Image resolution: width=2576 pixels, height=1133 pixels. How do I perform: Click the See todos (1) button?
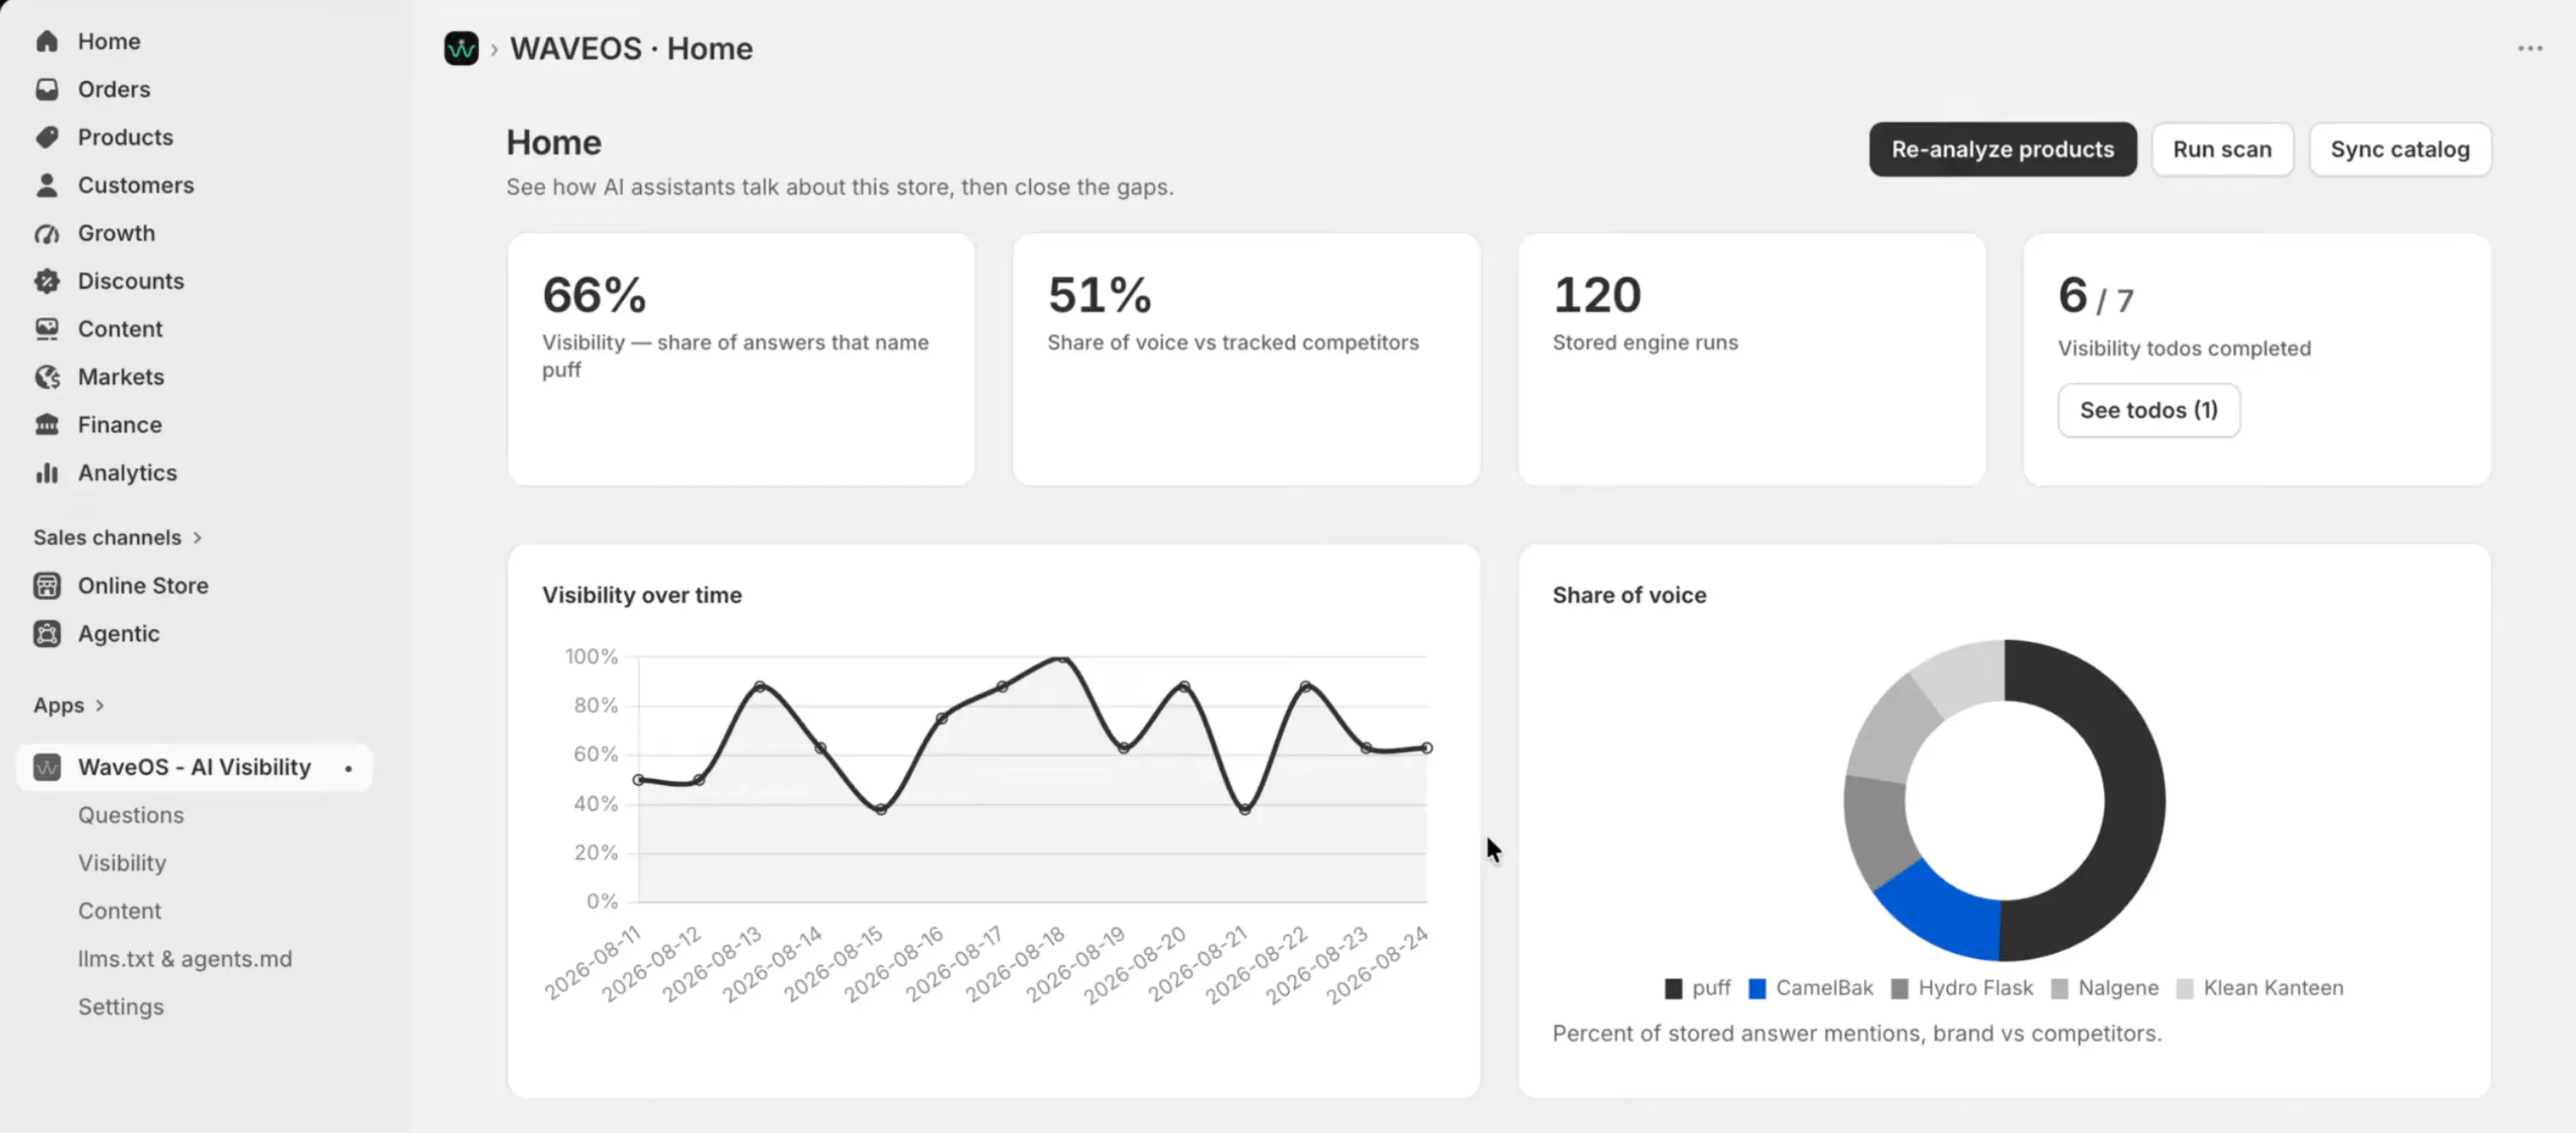pyautogui.click(x=2148, y=410)
